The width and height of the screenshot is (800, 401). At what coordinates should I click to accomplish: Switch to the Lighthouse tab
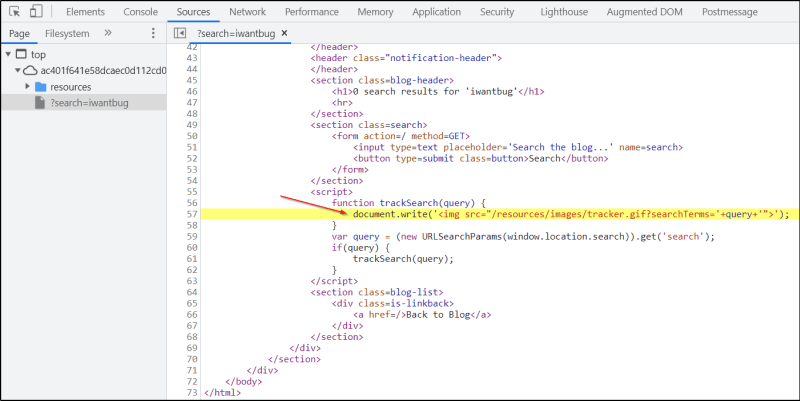click(564, 12)
